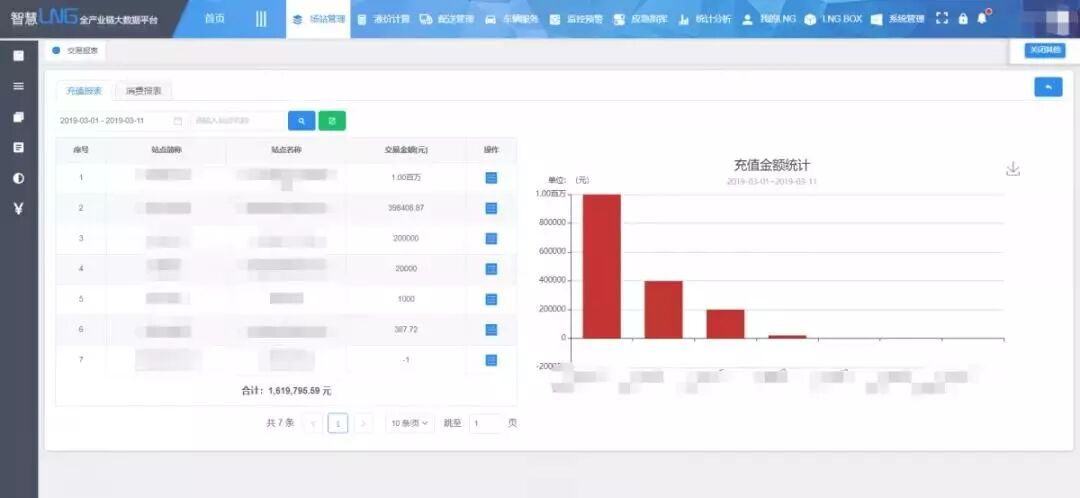Screen dimensions: 1080x498
Task: Click the green export button
Action: [x=332, y=121]
